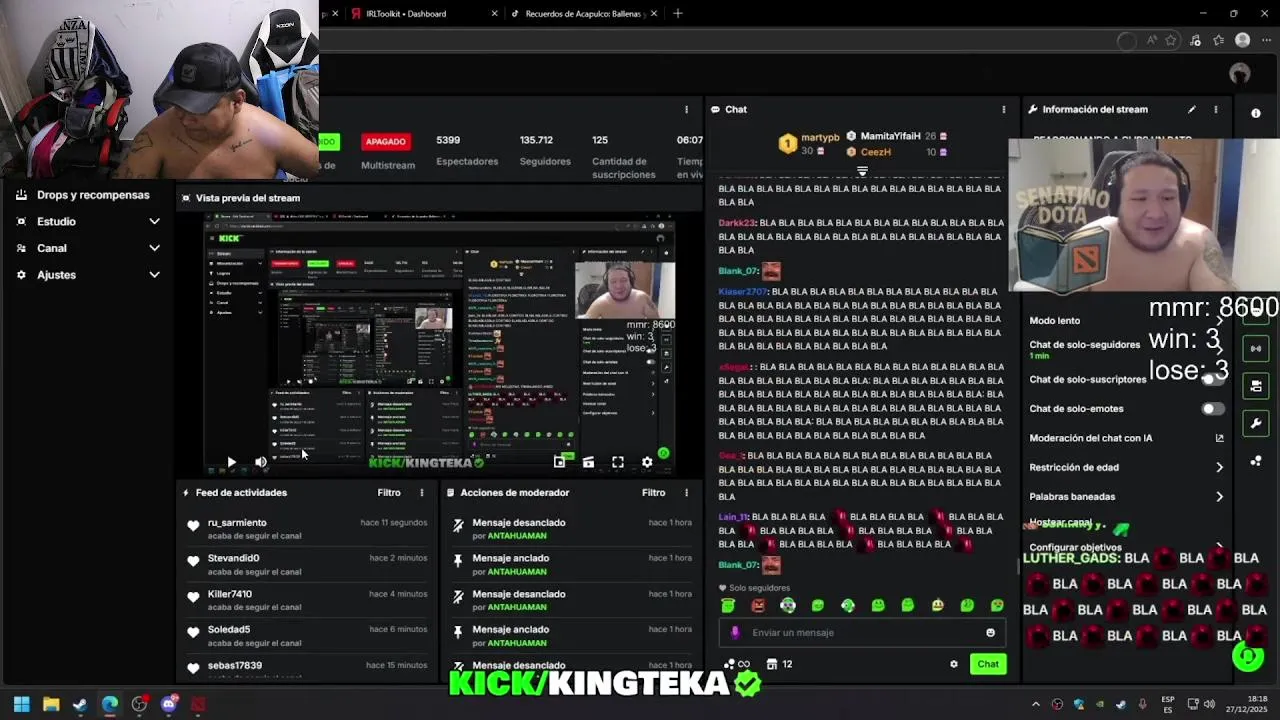Select the red angry emote in chat

758,605
